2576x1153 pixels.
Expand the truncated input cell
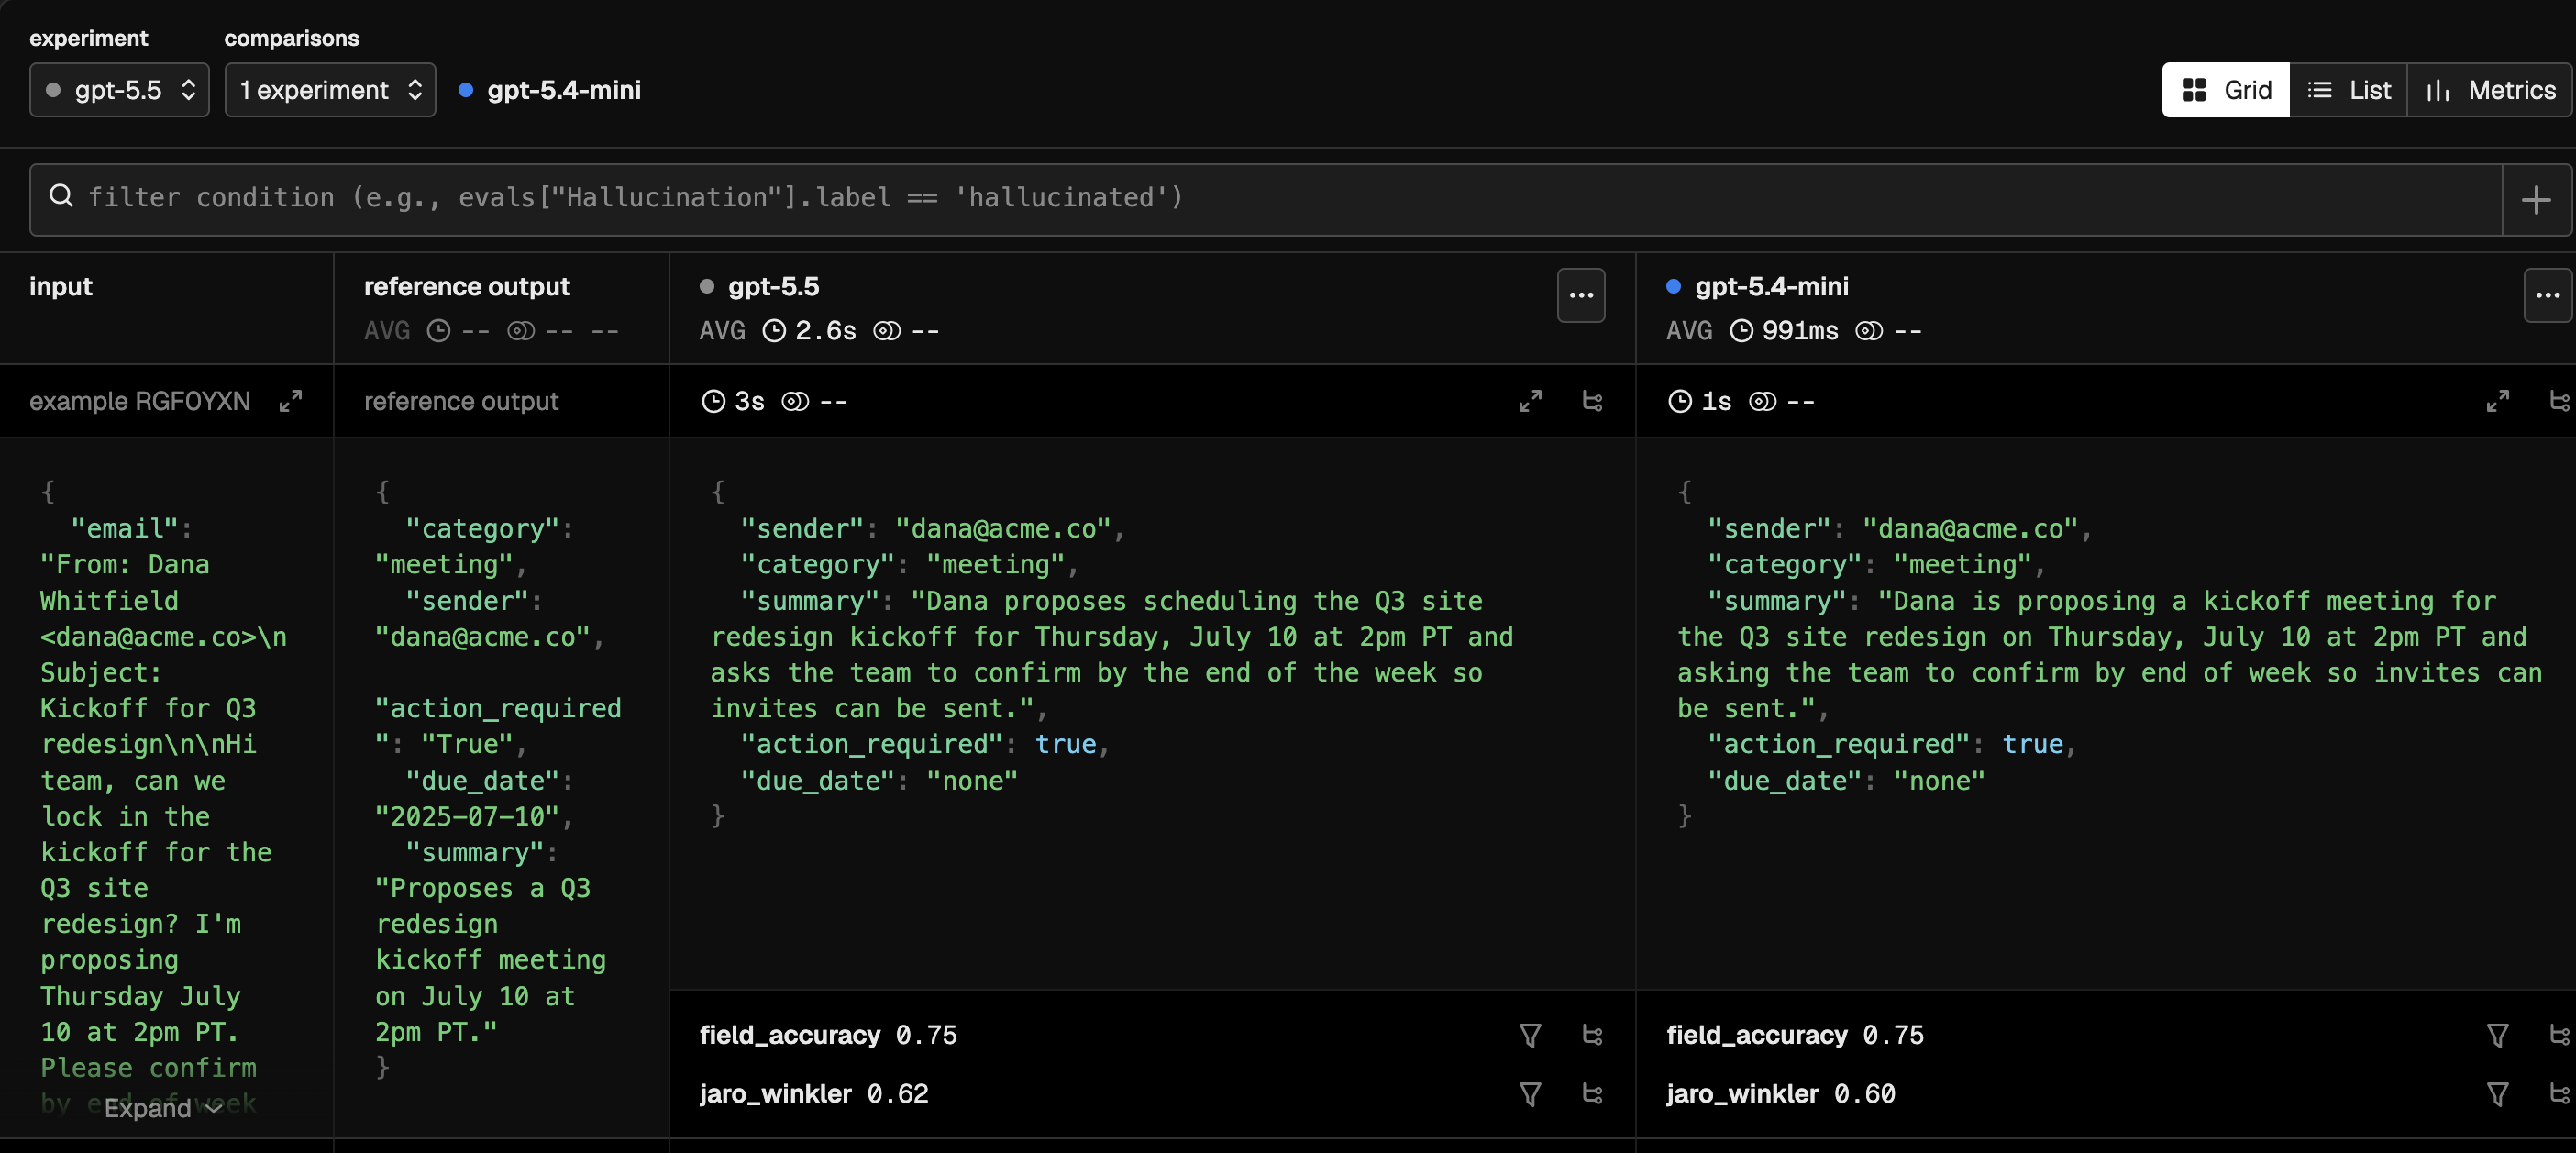[x=163, y=1108]
